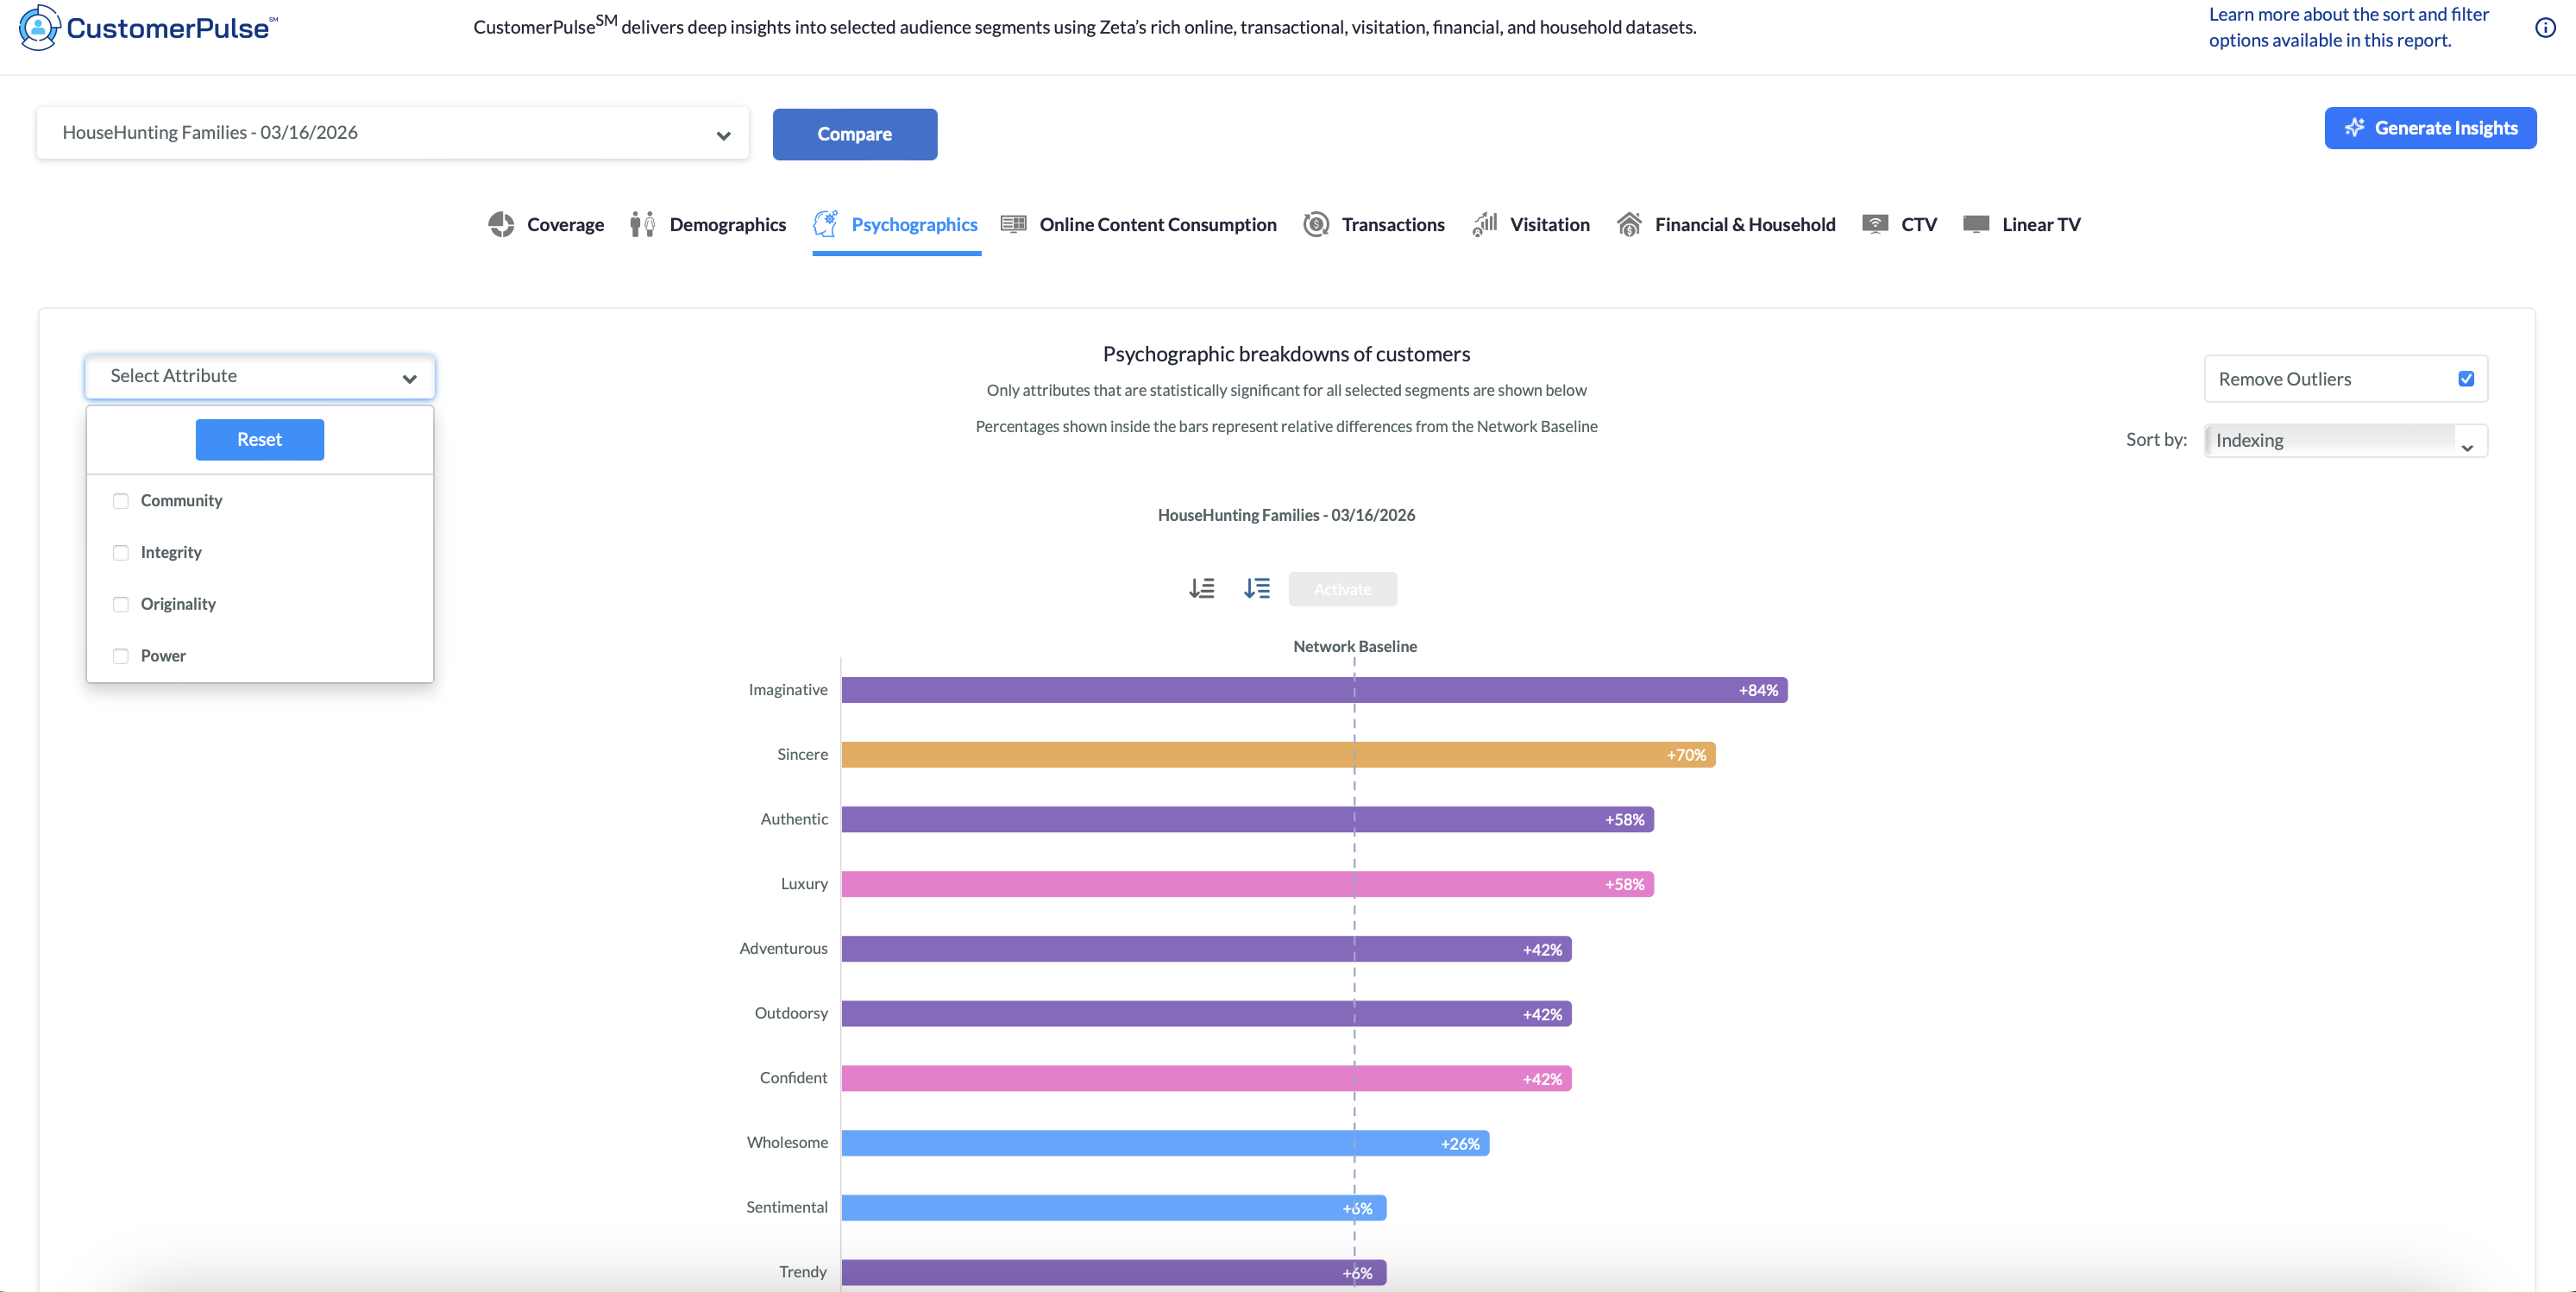Viewport: 2576px width, 1292px height.
Task: Click the info circle icon at top right
Action: click(x=2545, y=28)
